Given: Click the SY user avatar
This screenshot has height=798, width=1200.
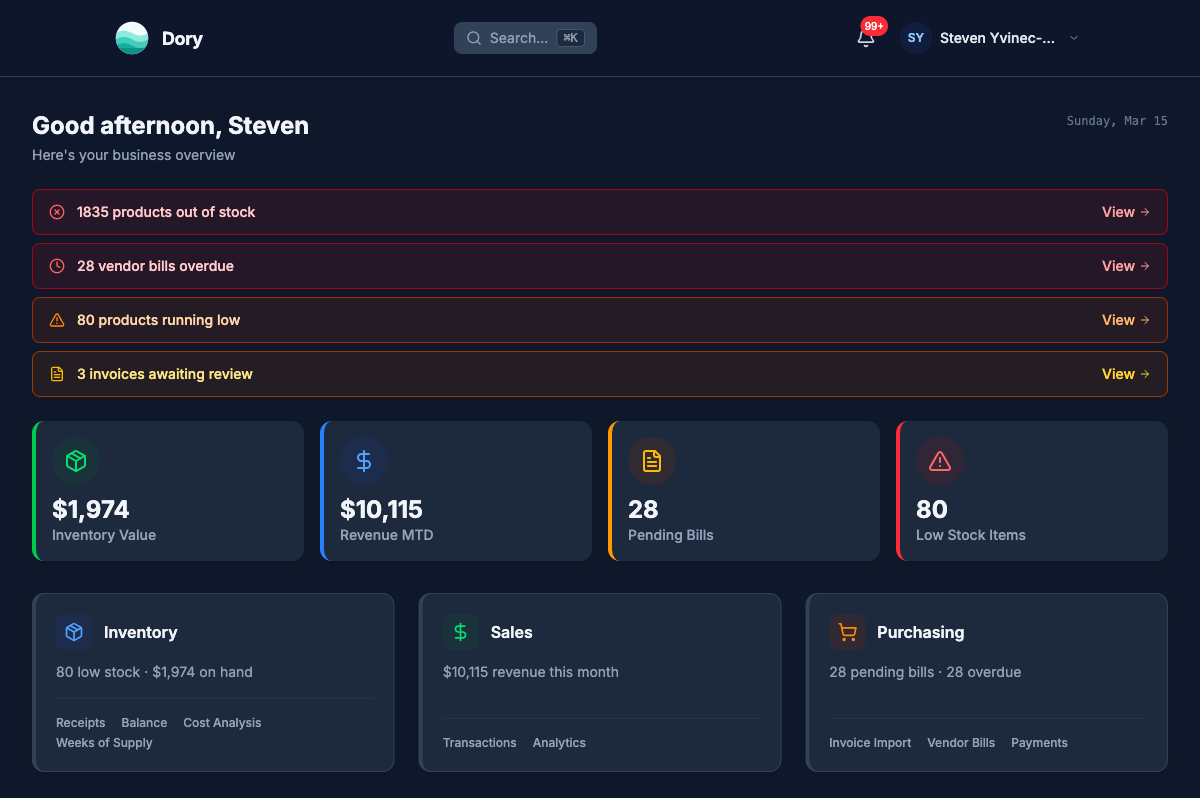Looking at the screenshot, I should (915, 38).
